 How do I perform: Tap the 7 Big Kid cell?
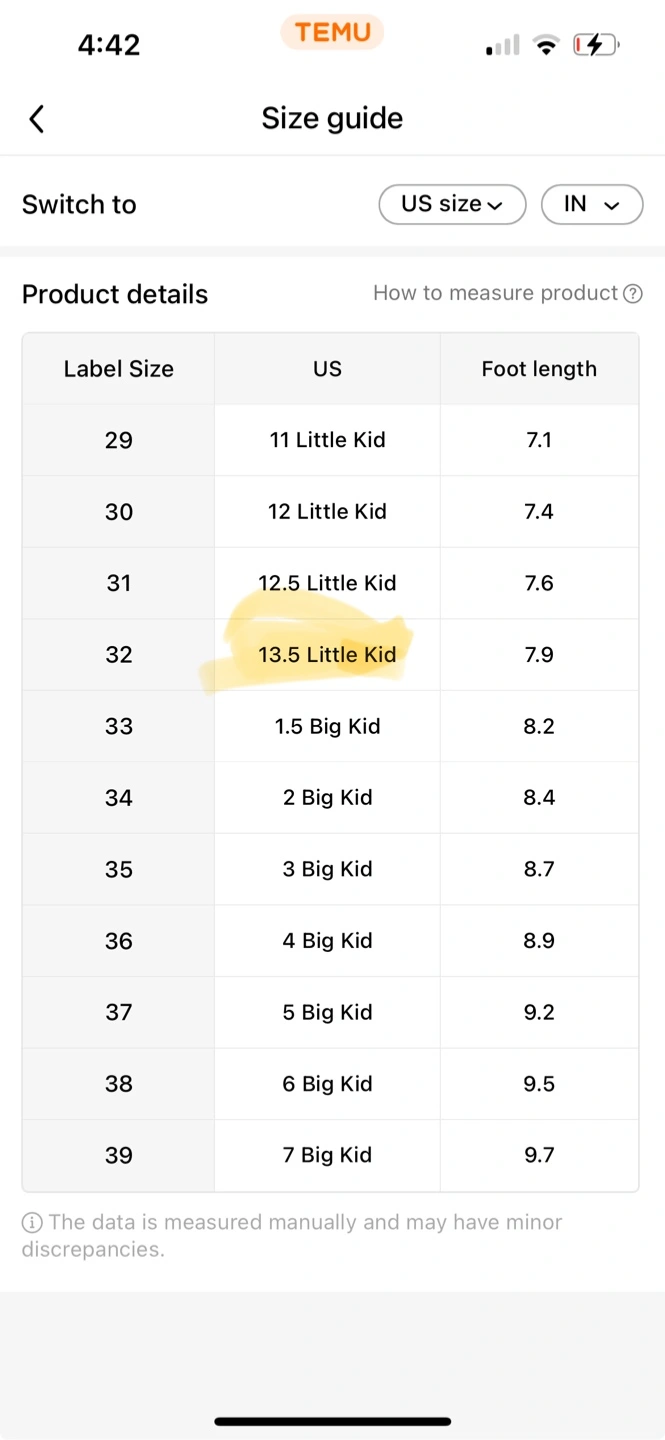click(x=327, y=1155)
